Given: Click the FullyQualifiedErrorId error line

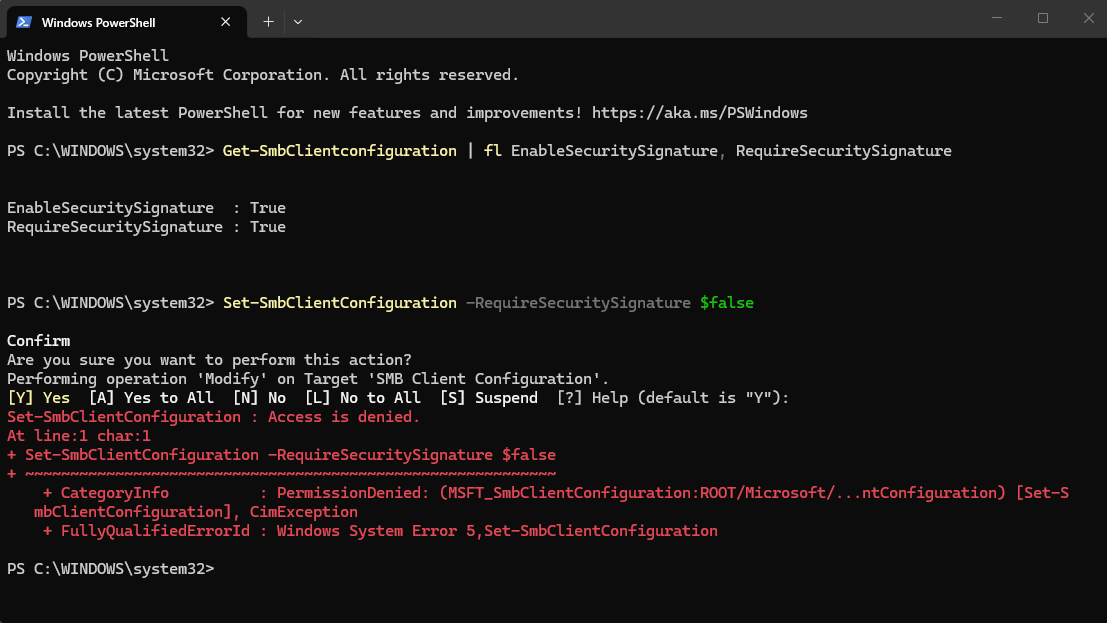Looking at the screenshot, I should [380, 531].
